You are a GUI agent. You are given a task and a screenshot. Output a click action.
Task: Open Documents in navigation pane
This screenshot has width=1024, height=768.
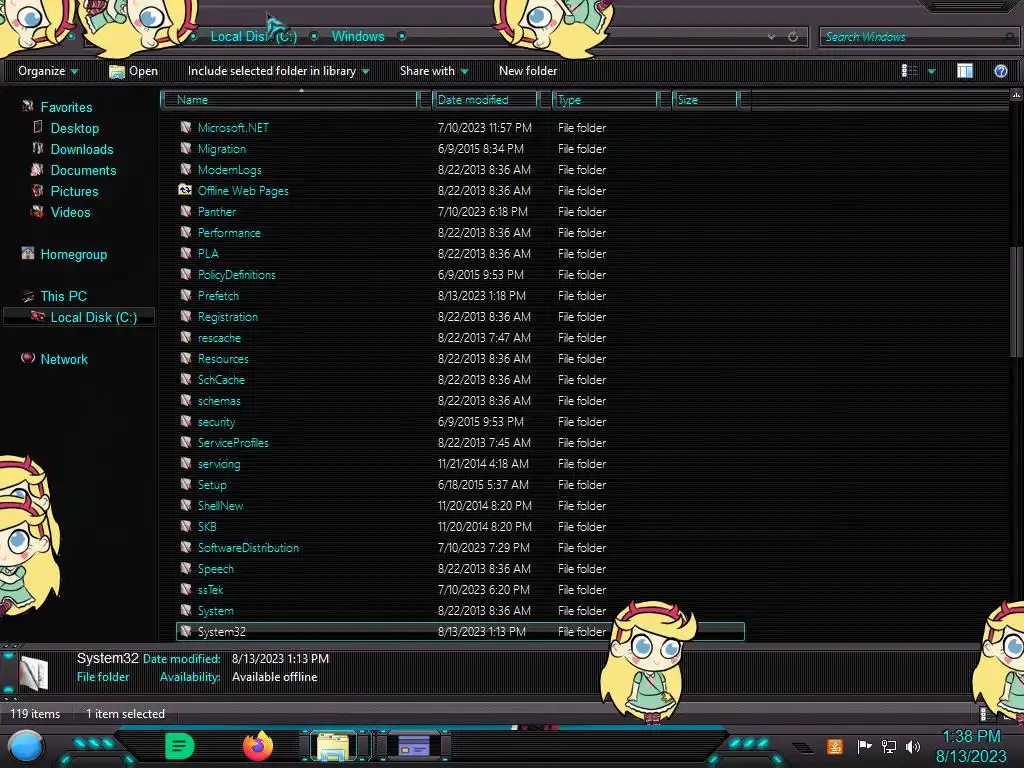[x=84, y=170]
